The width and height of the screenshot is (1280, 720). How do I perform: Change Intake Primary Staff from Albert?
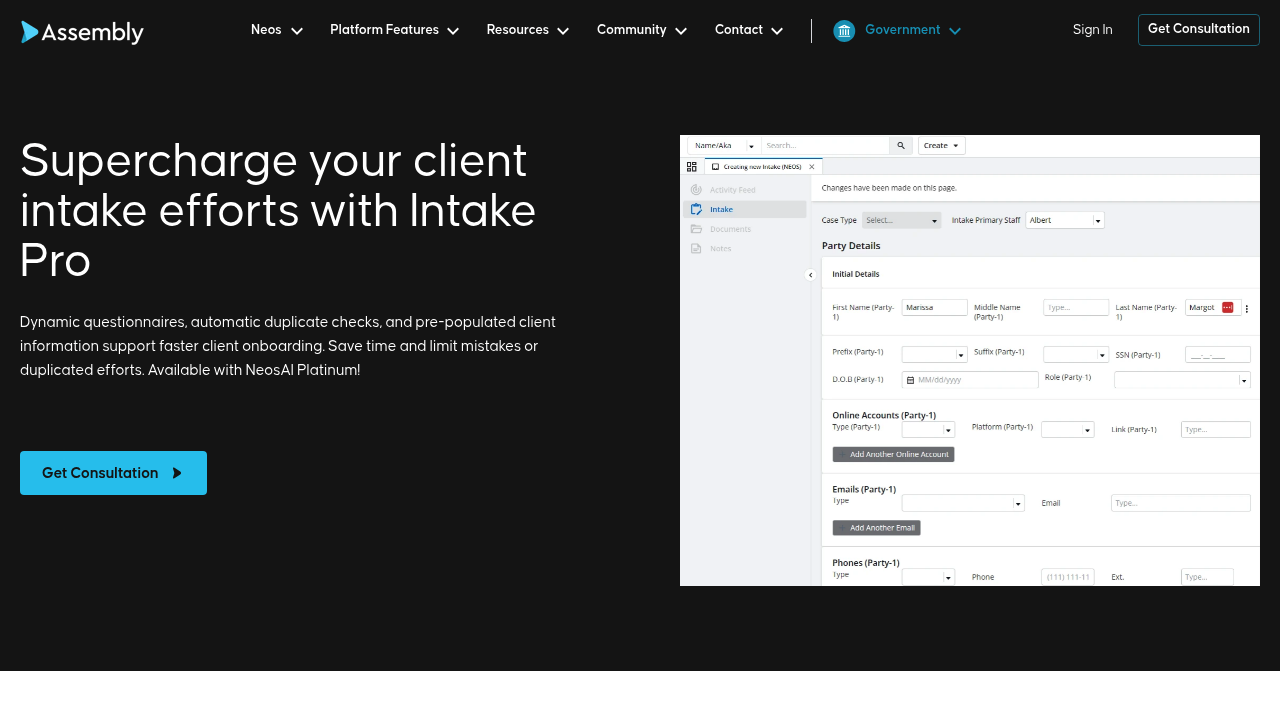1064,220
